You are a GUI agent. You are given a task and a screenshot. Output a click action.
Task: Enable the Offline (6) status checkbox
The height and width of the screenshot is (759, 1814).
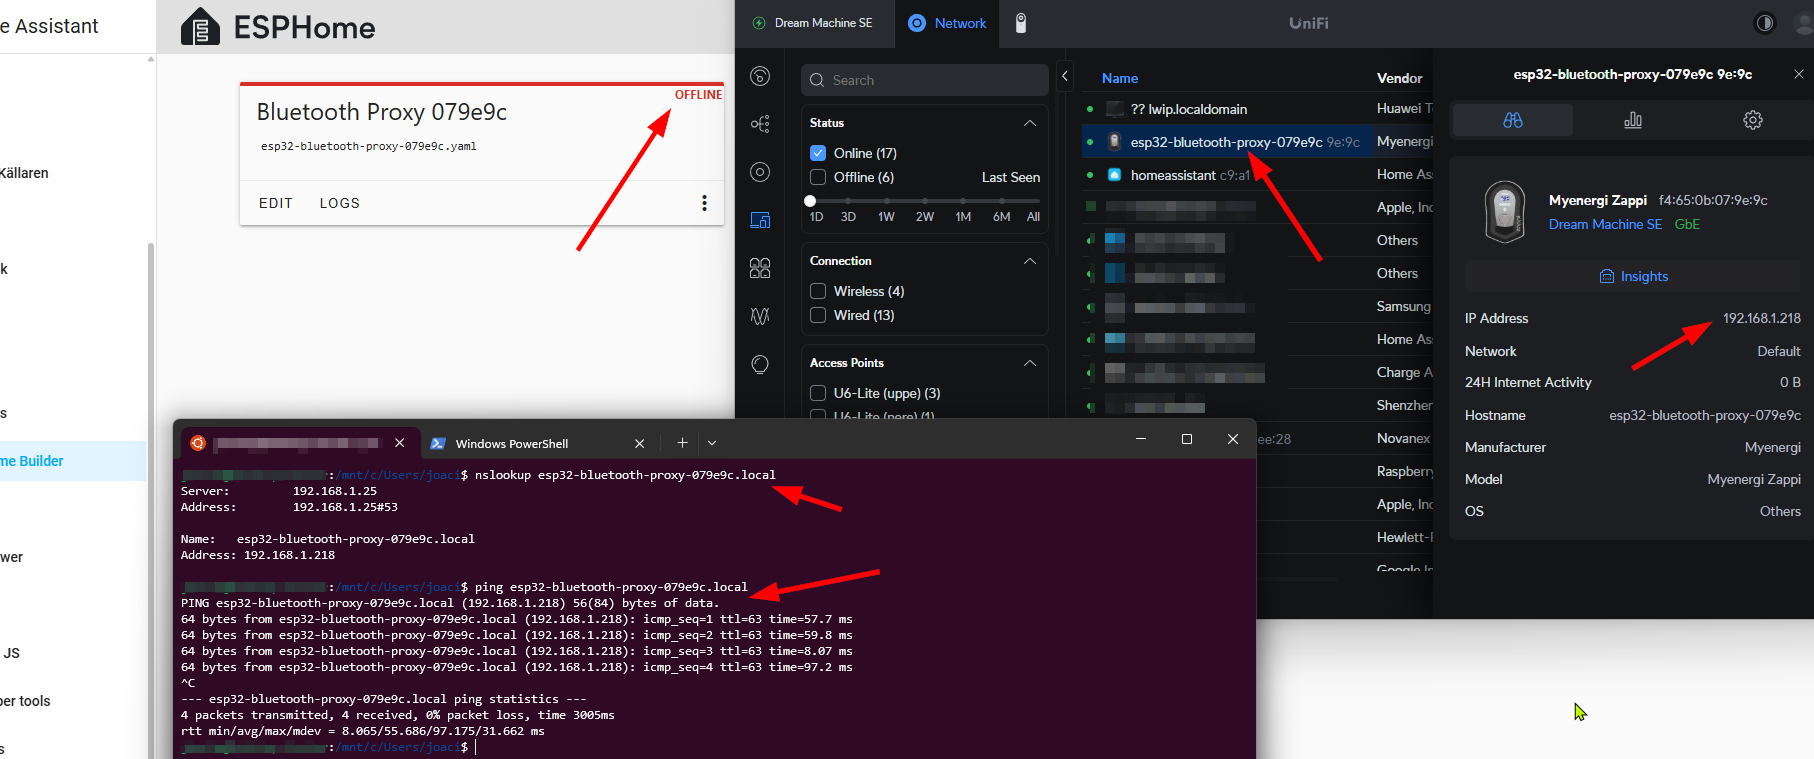pos(818,177)
